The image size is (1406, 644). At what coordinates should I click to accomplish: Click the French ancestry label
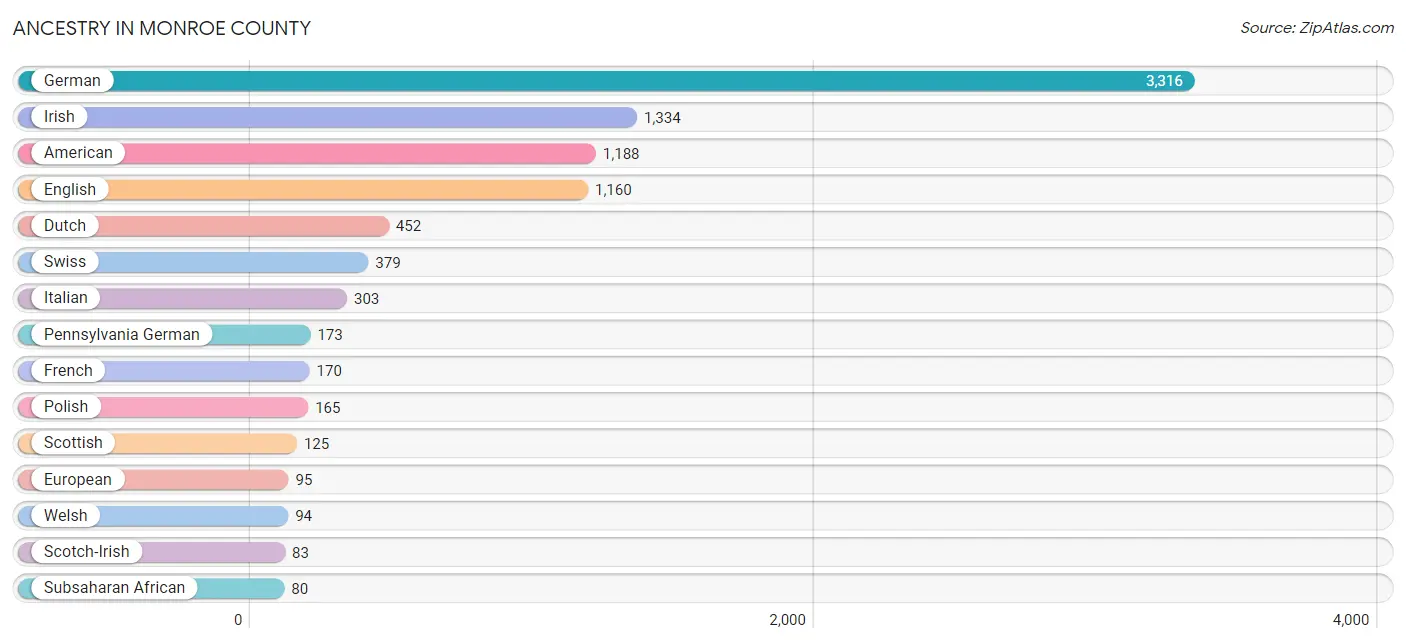[x=68, y=370]
